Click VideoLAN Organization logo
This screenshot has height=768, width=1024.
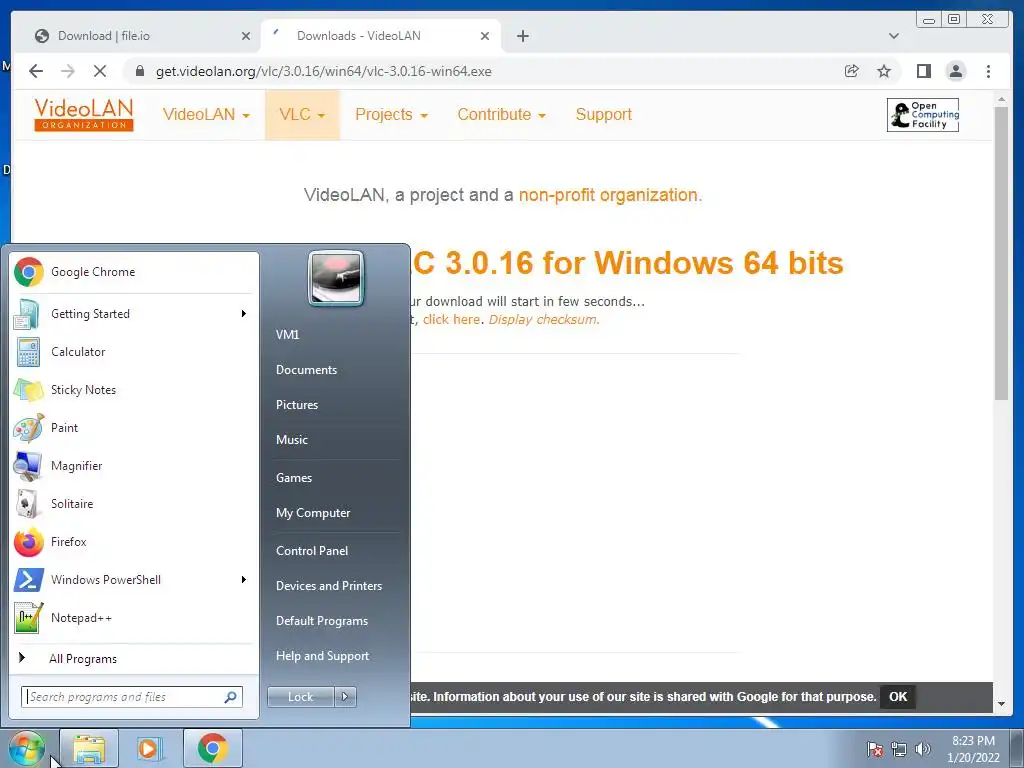tap(84, 114)
